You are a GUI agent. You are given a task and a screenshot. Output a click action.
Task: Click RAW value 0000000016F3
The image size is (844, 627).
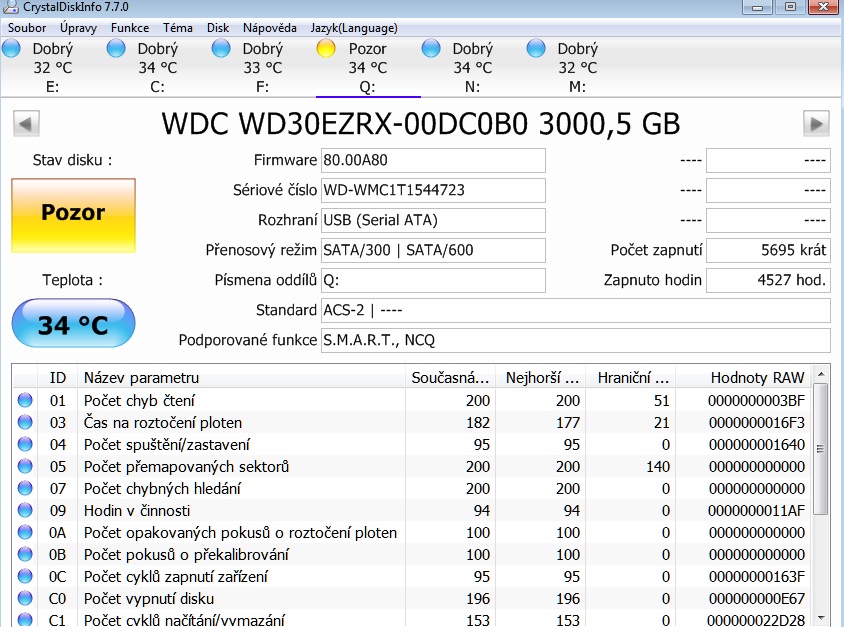[756, 422]
